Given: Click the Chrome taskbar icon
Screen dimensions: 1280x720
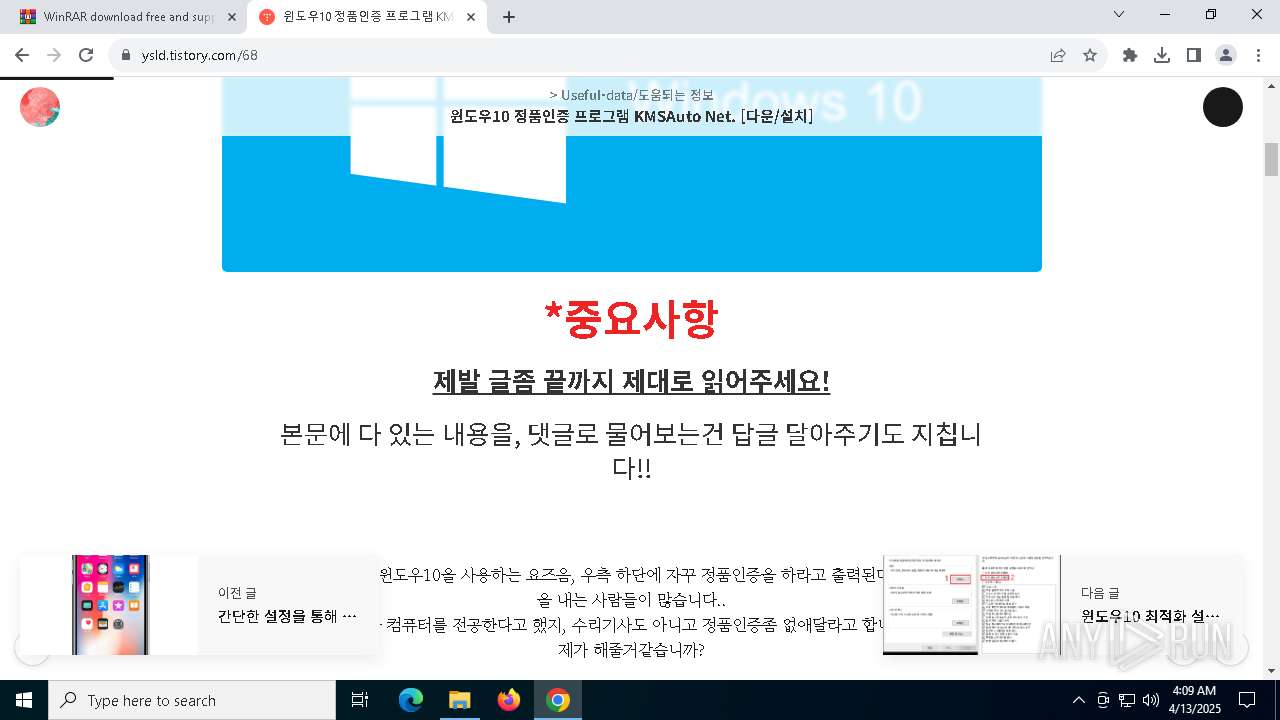Looking at the screenshot, I should point(557,700).
